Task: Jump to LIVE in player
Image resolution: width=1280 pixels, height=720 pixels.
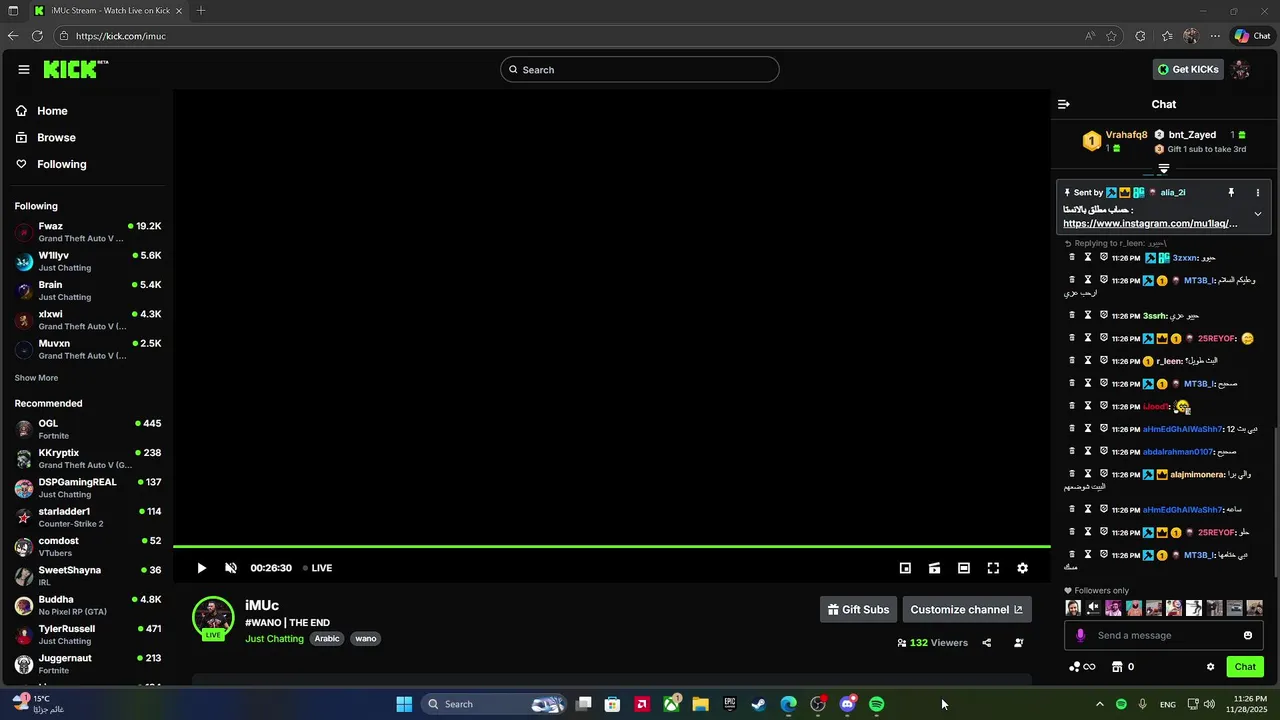Action: (x=318, y=568)
